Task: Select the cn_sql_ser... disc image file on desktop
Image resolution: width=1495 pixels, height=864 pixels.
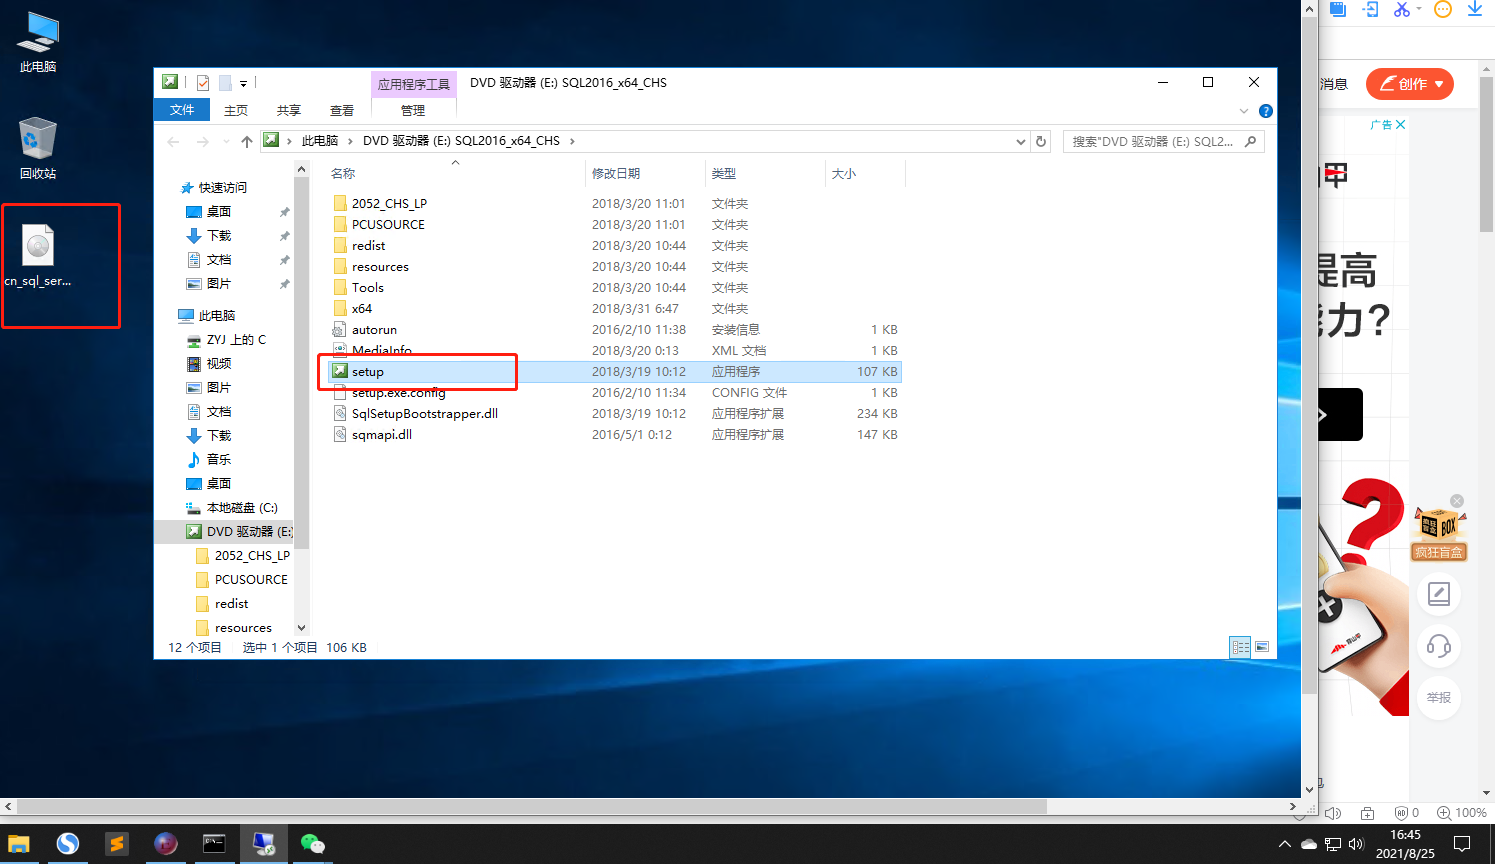Action: tap(38, 256)
